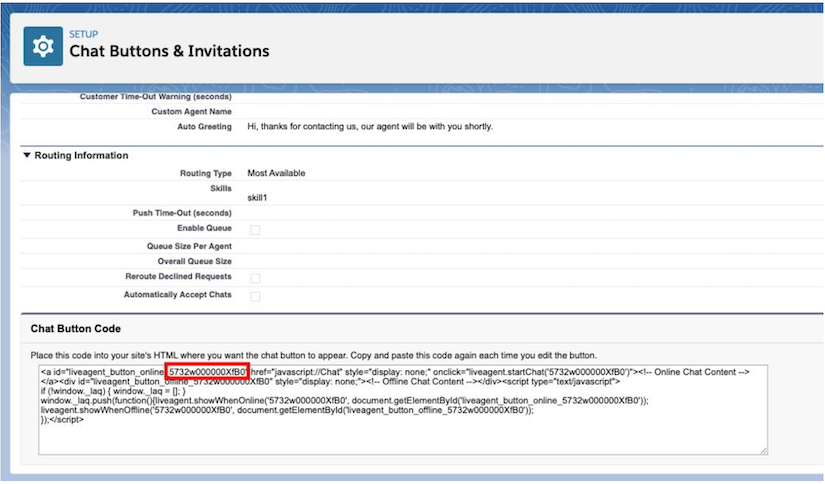The height and width of the screenshot is (484, 825).
Task: Click the Auto Greeting message text
Action: [x=370, y=126]
